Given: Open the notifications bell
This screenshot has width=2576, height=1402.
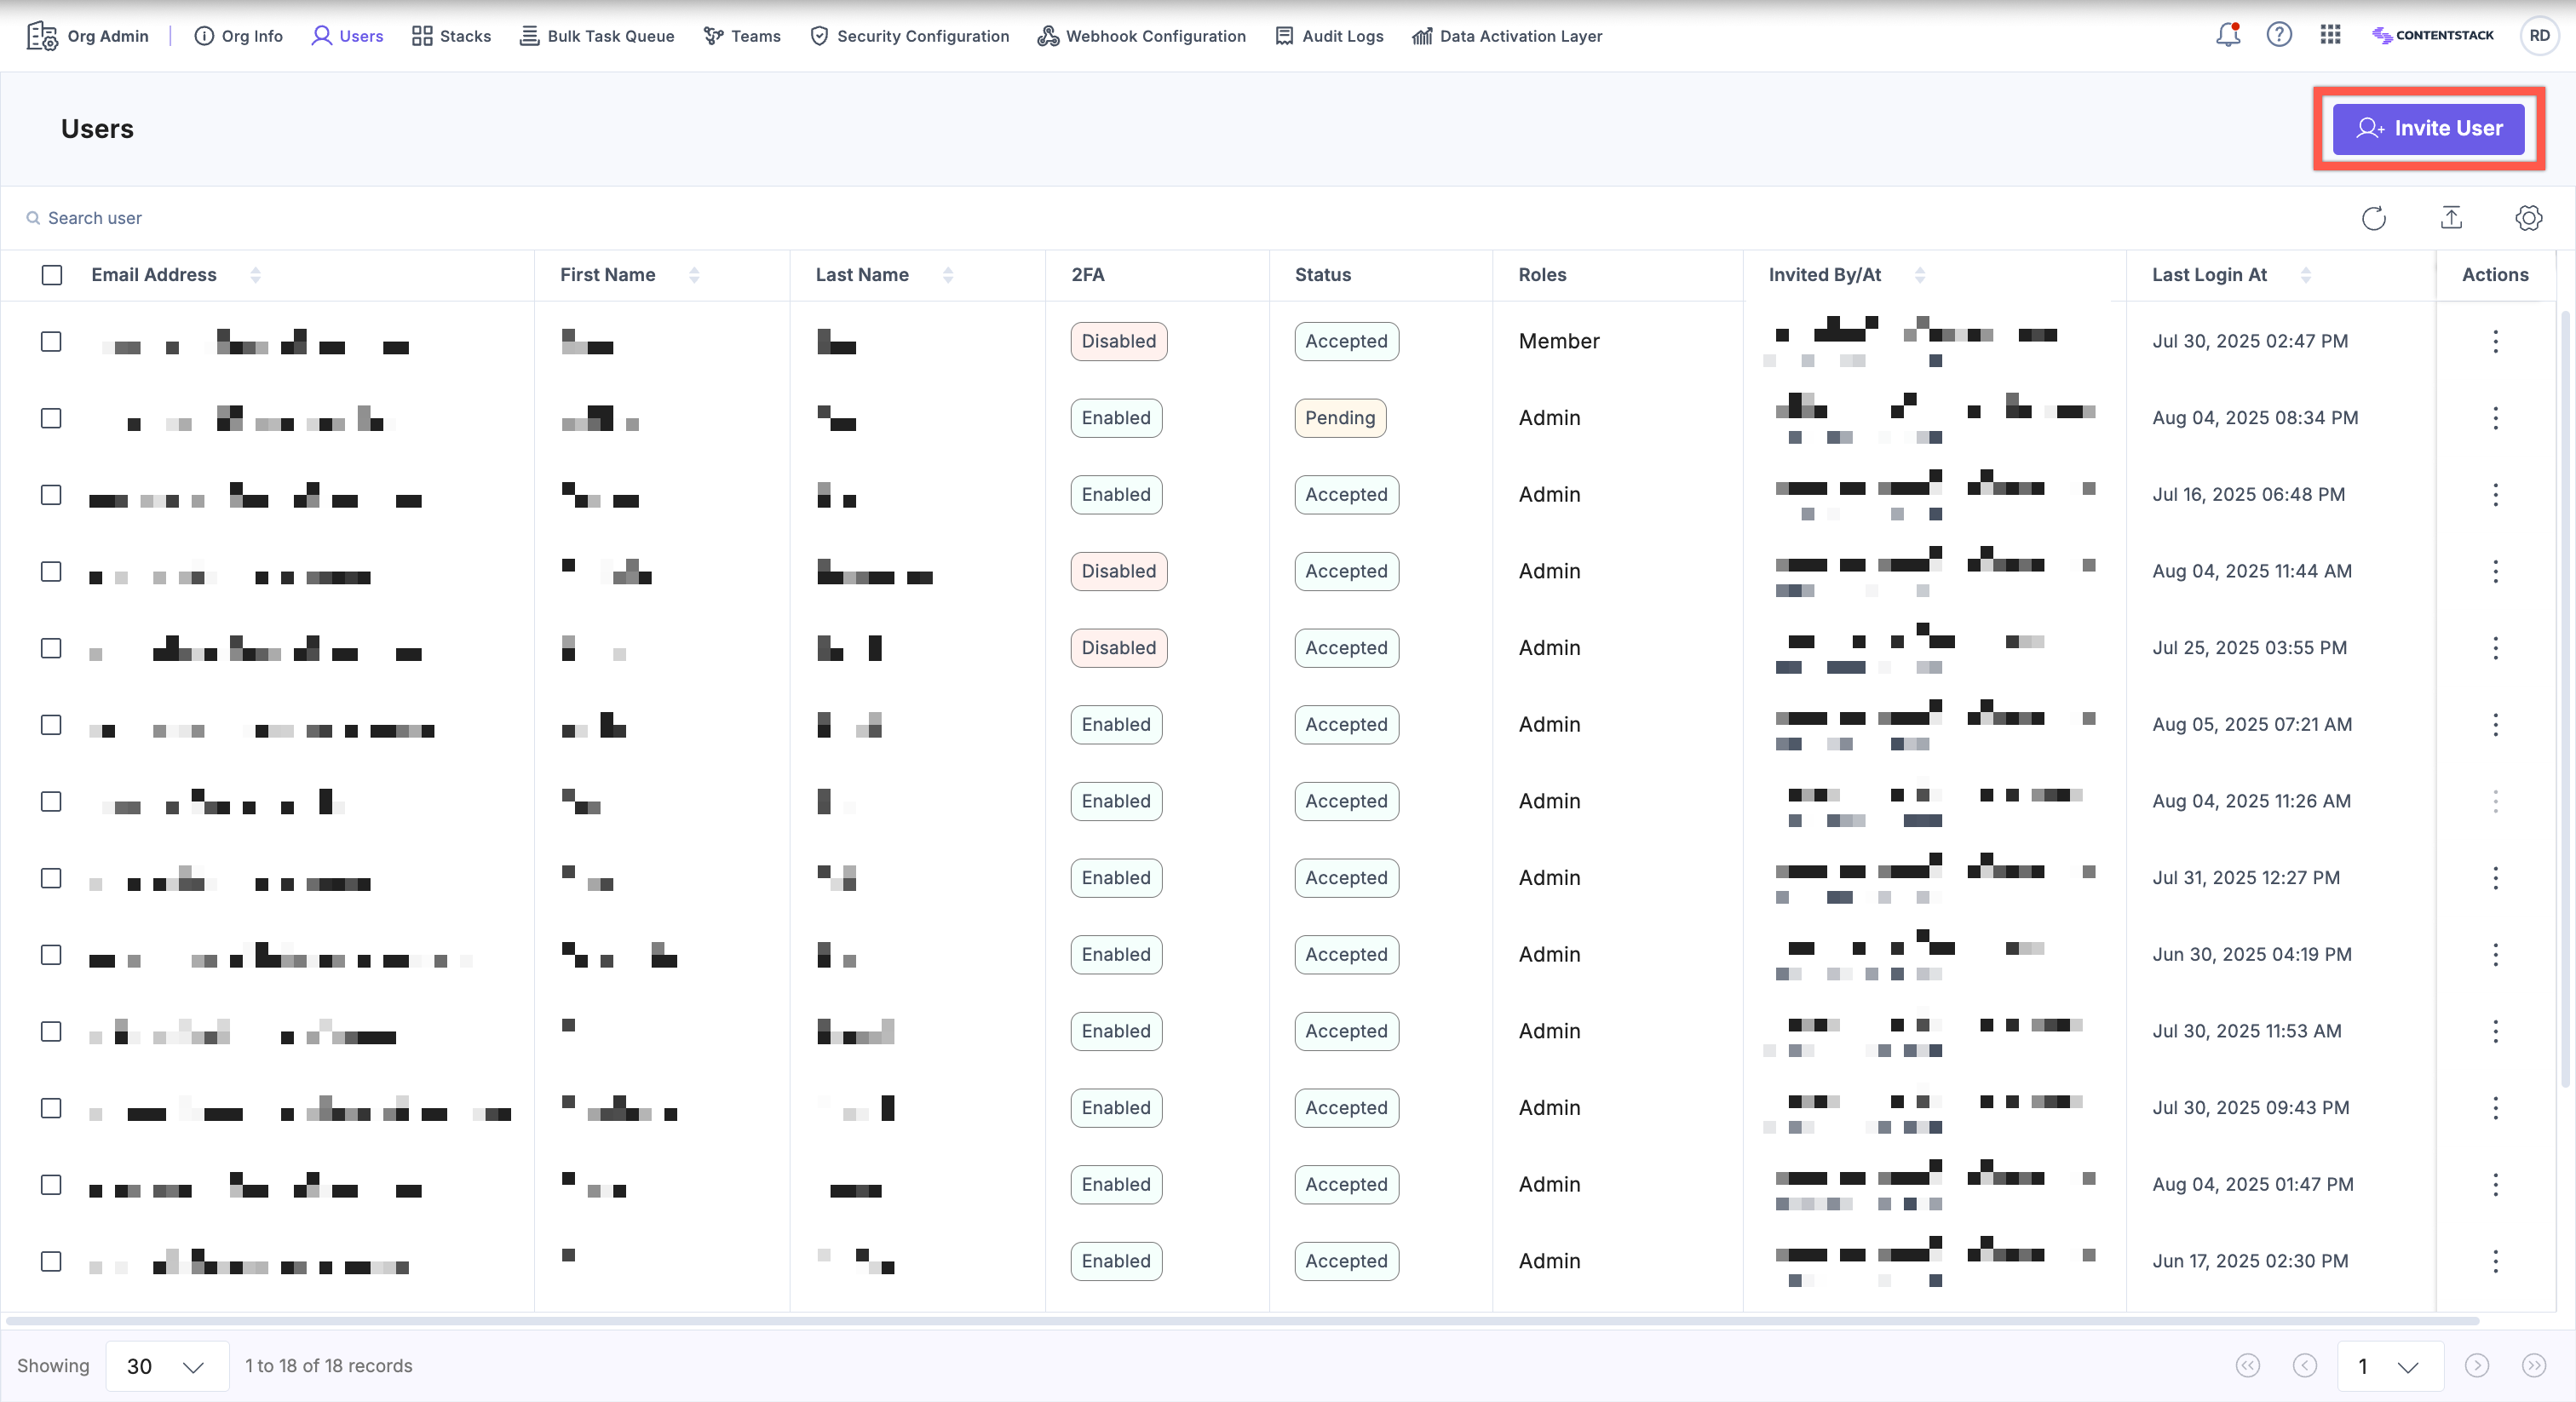Looking at the screenshot, I should tap(2227, 34).
